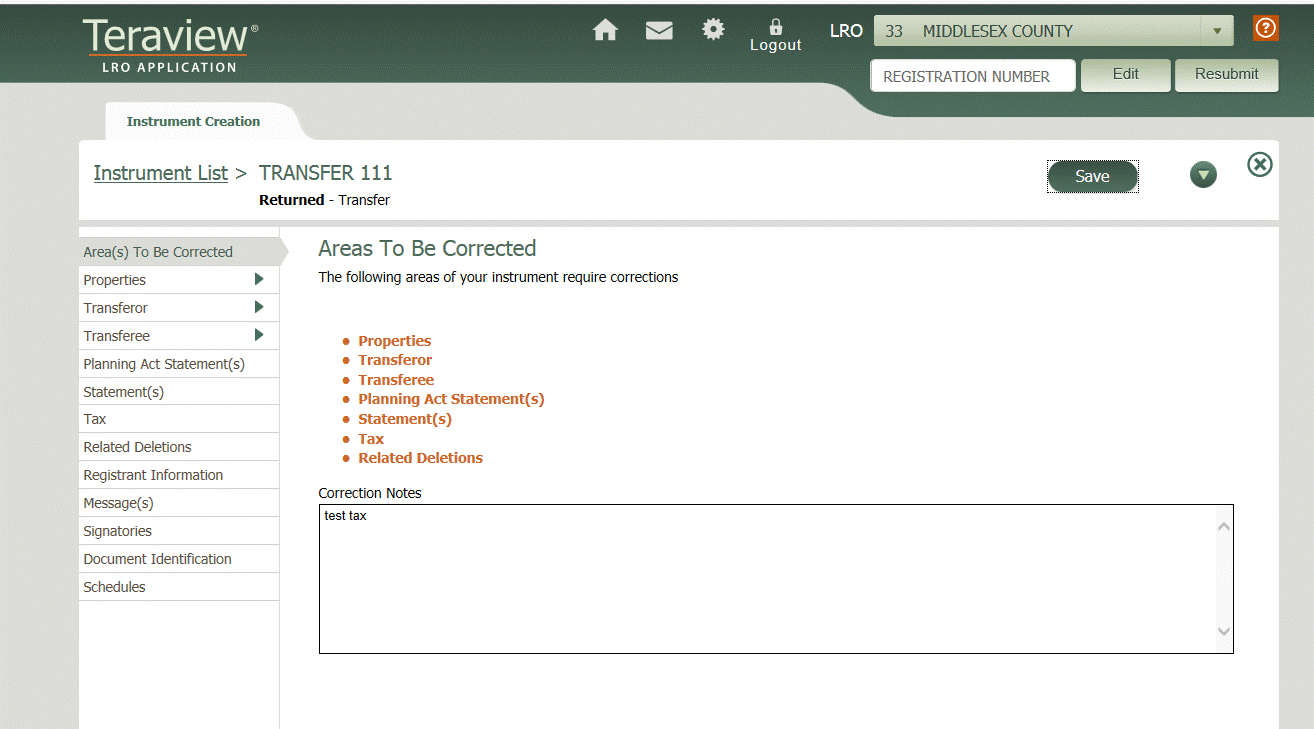This screenshot has width=1314, height=729.
Task: Open the orange help question icon
Action: (1266, 28)
